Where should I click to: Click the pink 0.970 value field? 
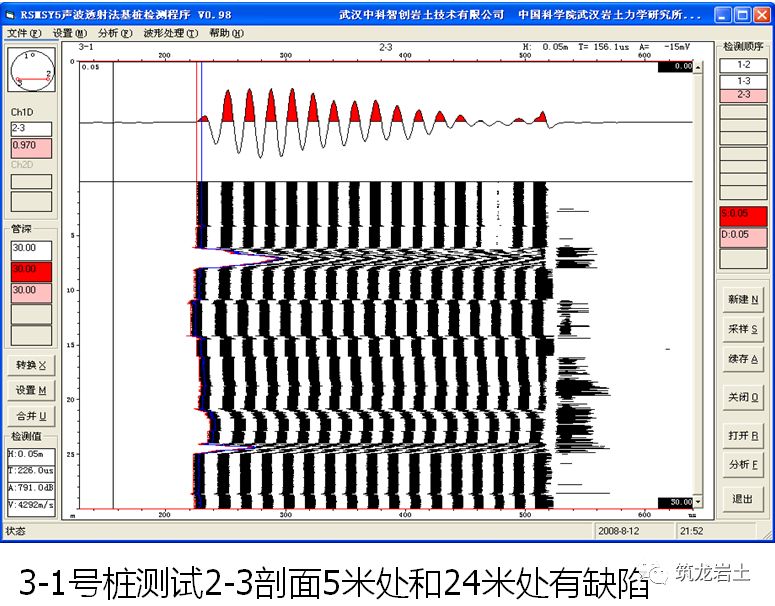tap(31, 148)
